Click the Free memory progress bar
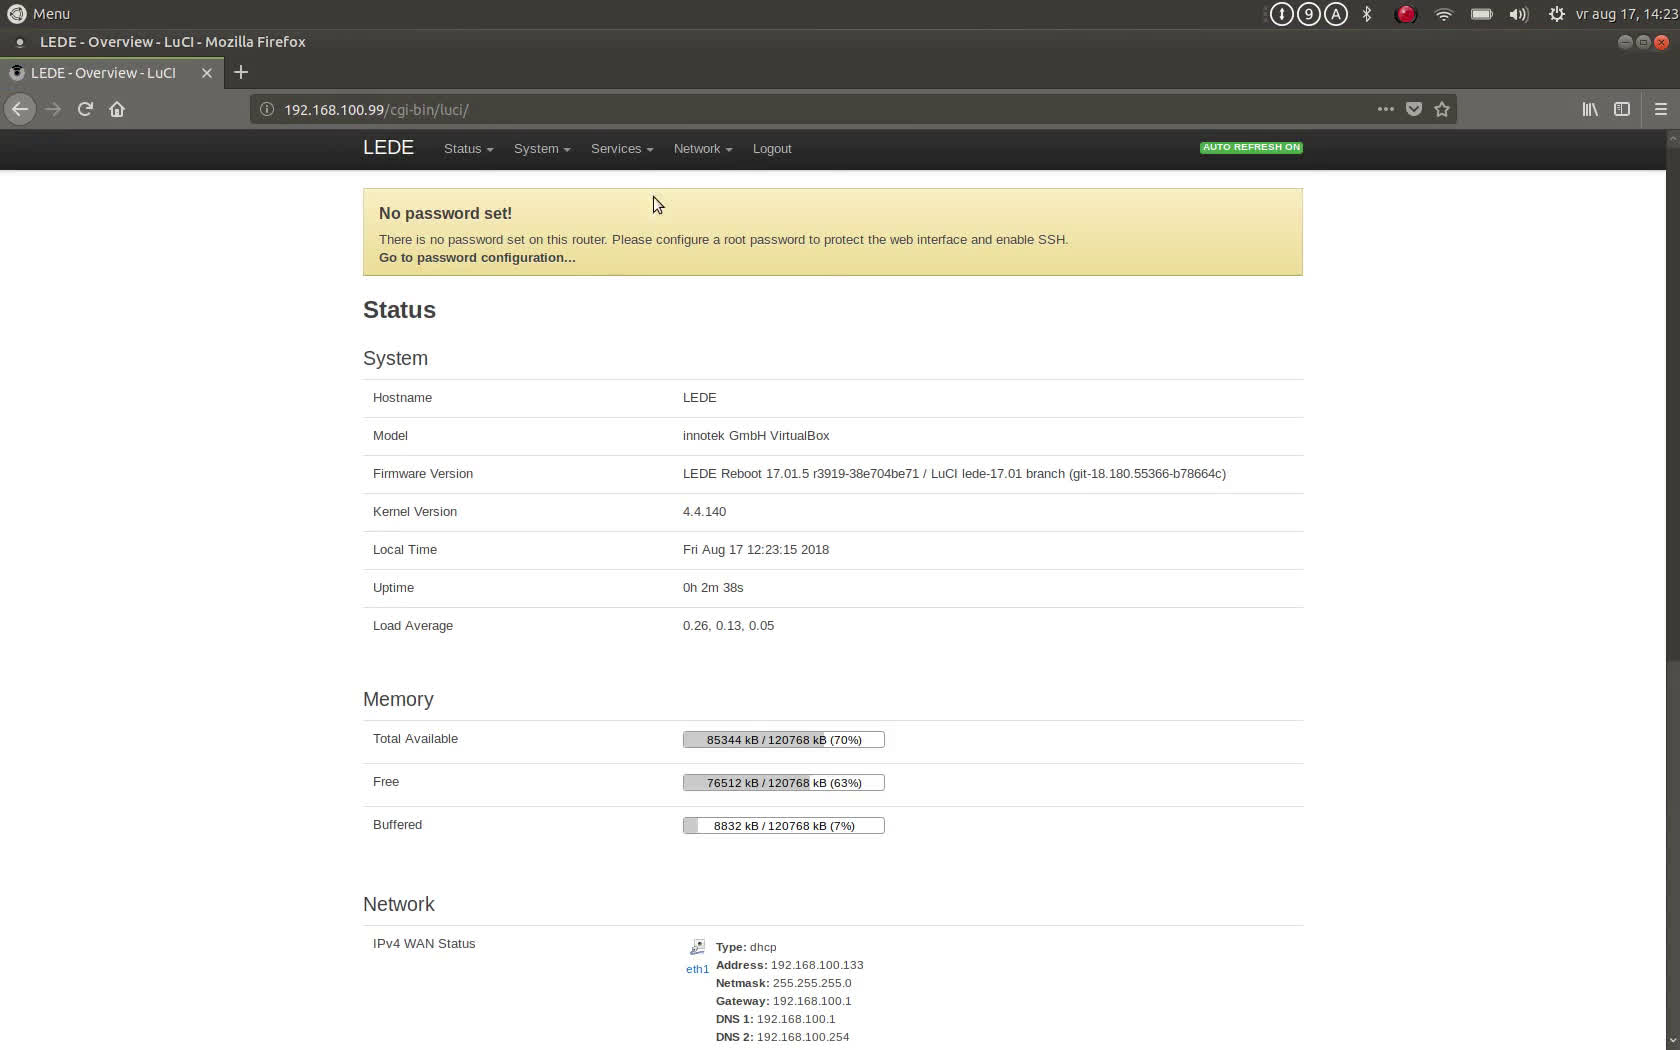Viewport: 1680px width, 1050px height. click(x=783, y=783)
